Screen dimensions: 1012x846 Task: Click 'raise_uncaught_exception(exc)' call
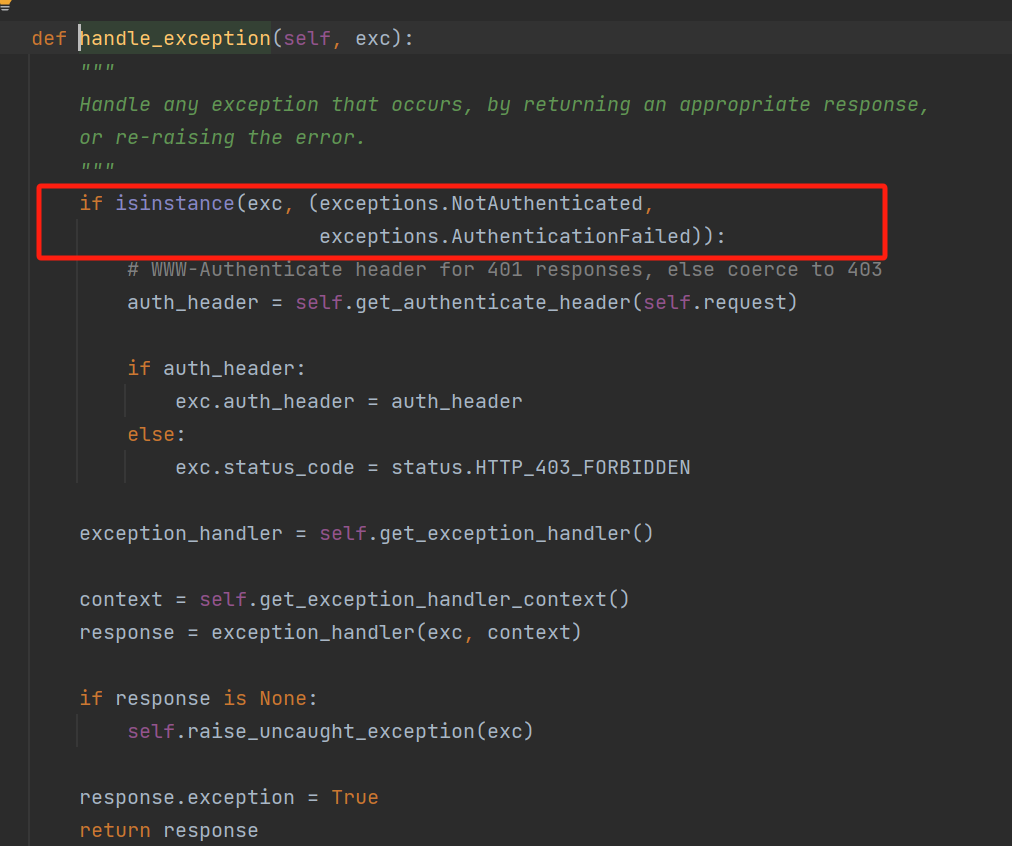click(360, 732)
